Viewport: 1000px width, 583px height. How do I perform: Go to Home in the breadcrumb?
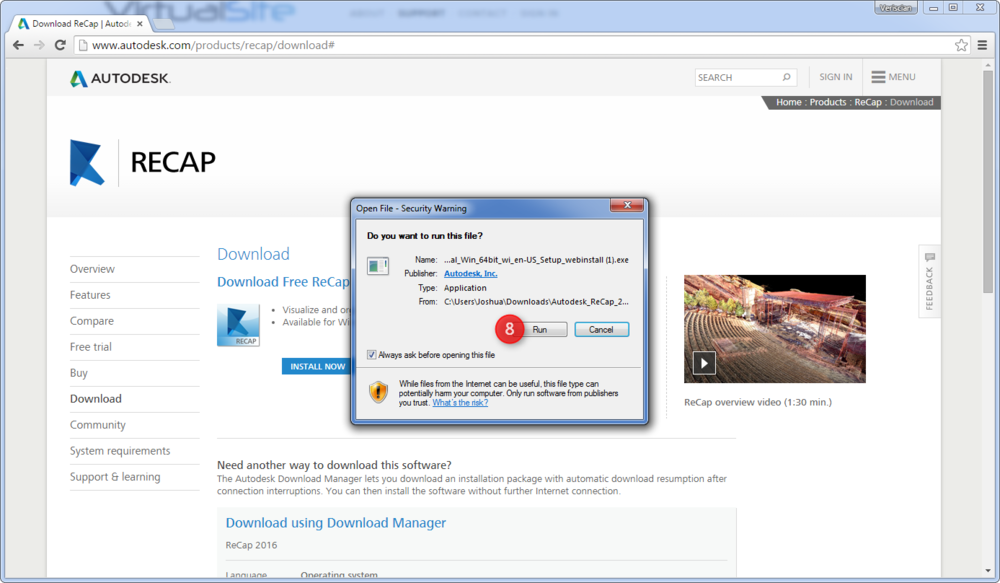pos(789,102)
